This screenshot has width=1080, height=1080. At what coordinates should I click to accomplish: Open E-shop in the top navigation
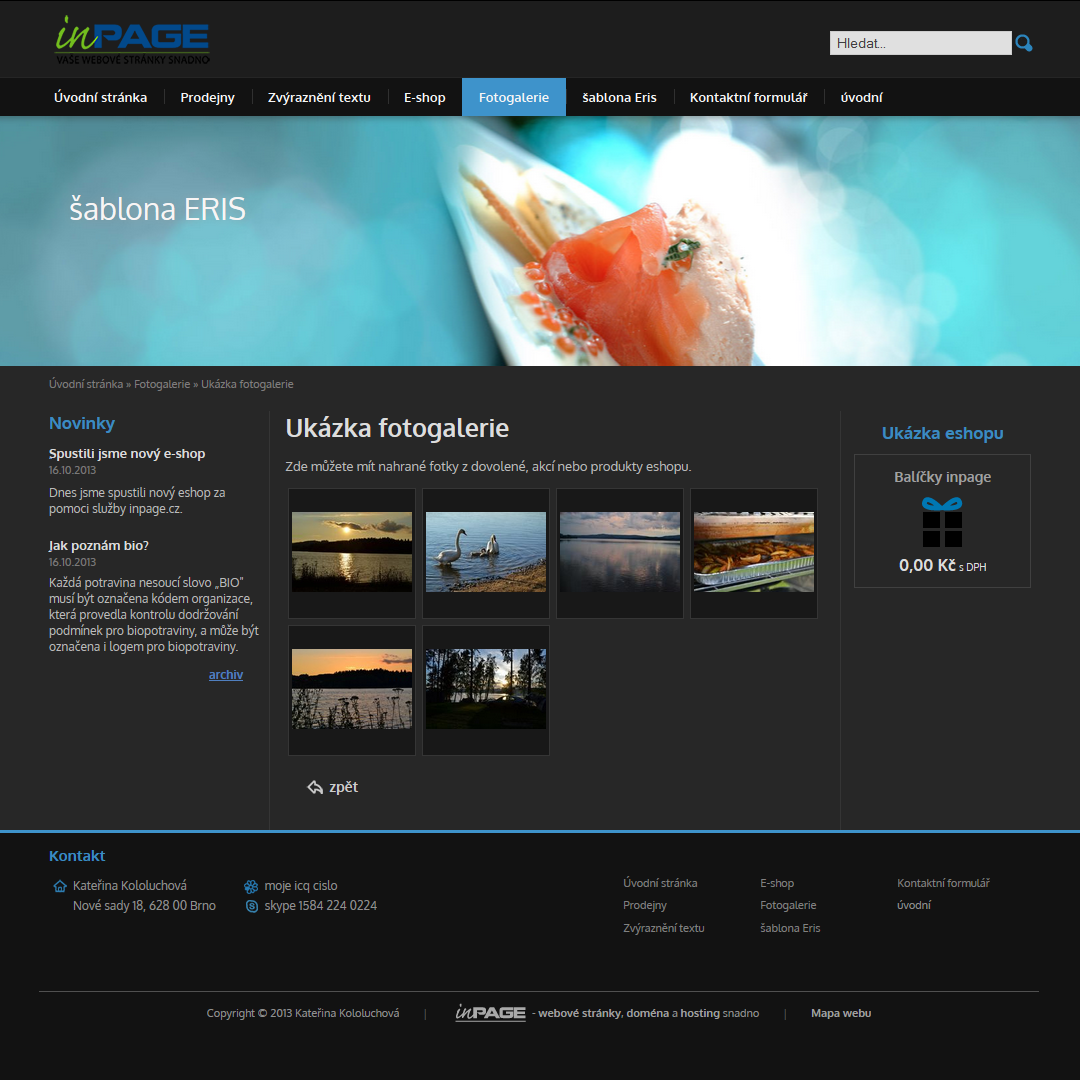(x=424, y=97)
